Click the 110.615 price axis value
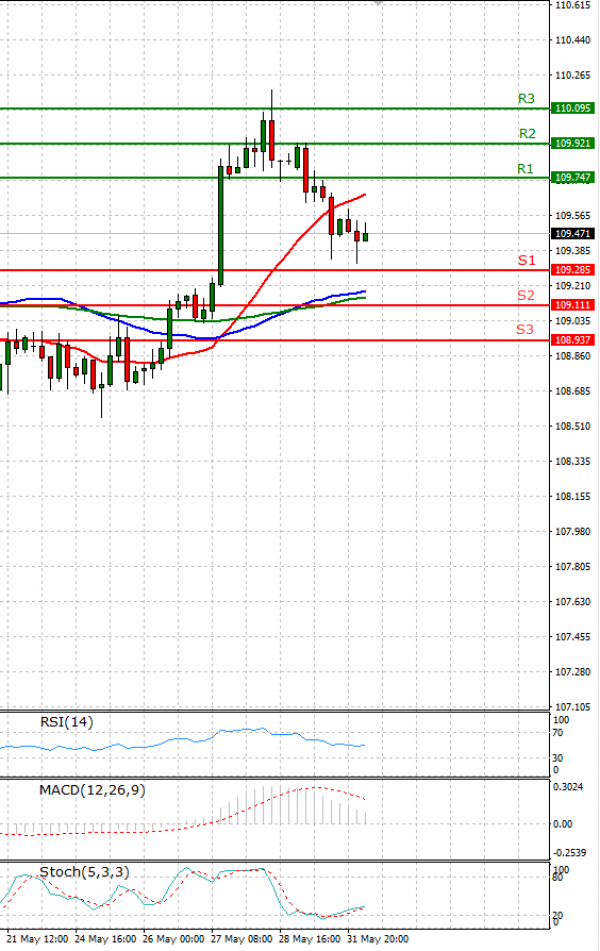 (573, 5)
